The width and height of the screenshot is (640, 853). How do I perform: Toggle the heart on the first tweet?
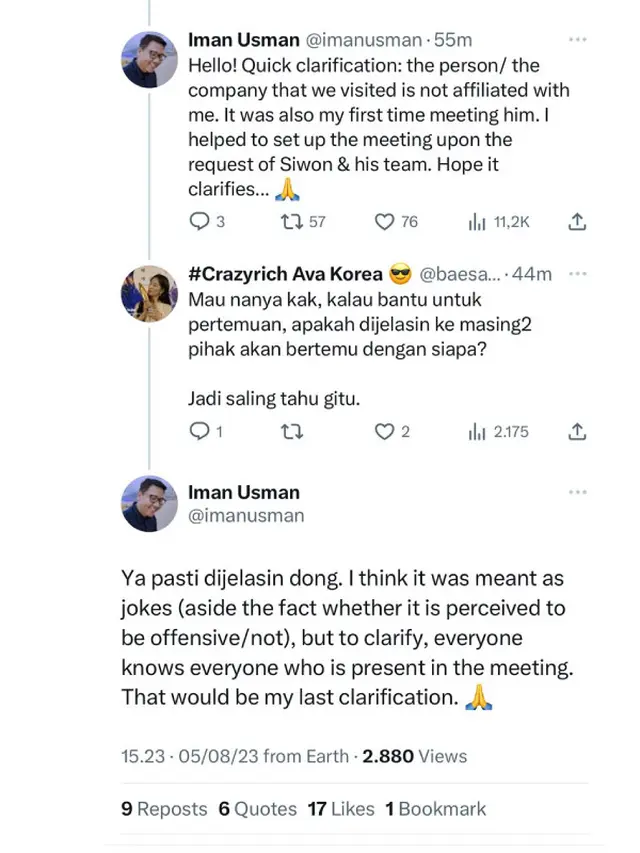pos(383,222)
